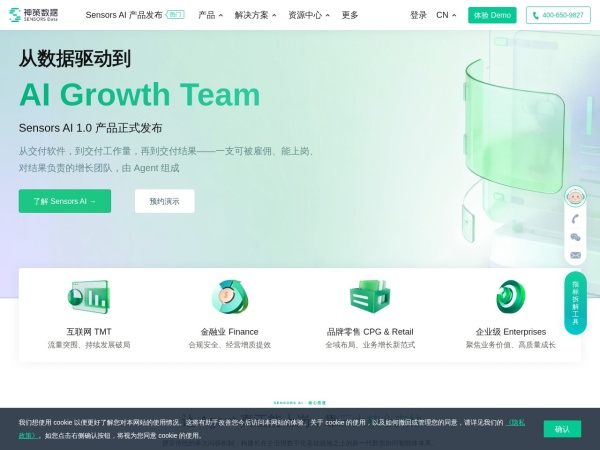The width and height of the screenshot is (600, 450).
Task: Open the 更多 menu item
Action: (350, 15)
